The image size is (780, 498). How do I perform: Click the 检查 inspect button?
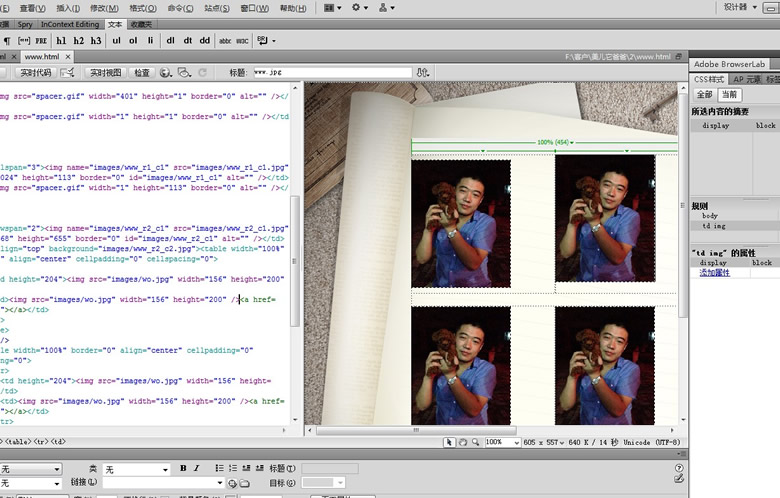coord(142,73)
